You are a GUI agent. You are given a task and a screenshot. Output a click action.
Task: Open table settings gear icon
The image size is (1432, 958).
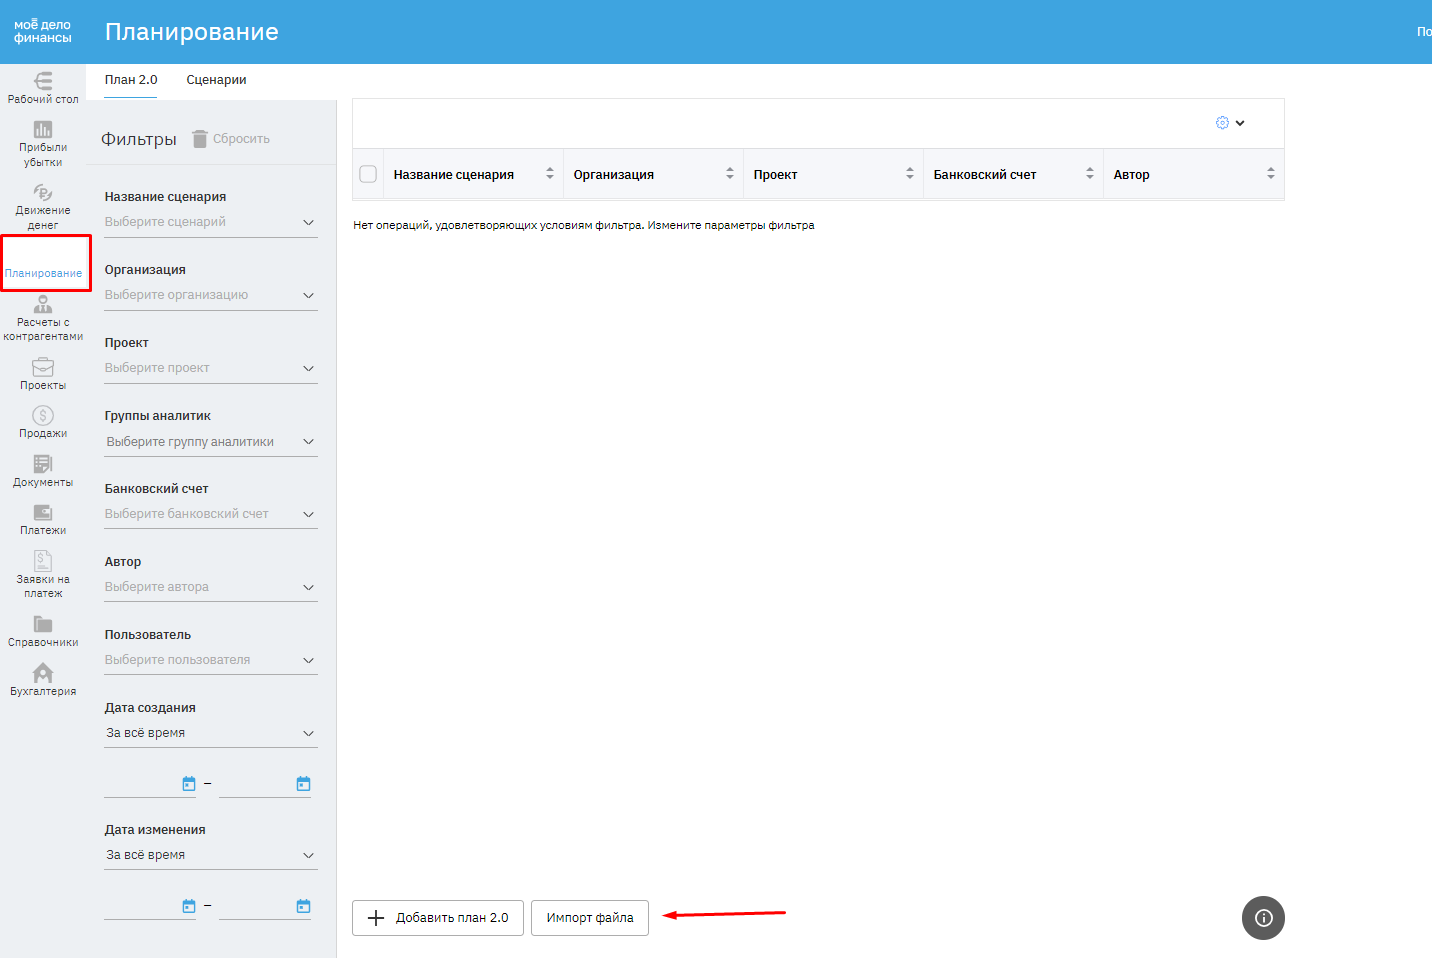coord(1222,123)
